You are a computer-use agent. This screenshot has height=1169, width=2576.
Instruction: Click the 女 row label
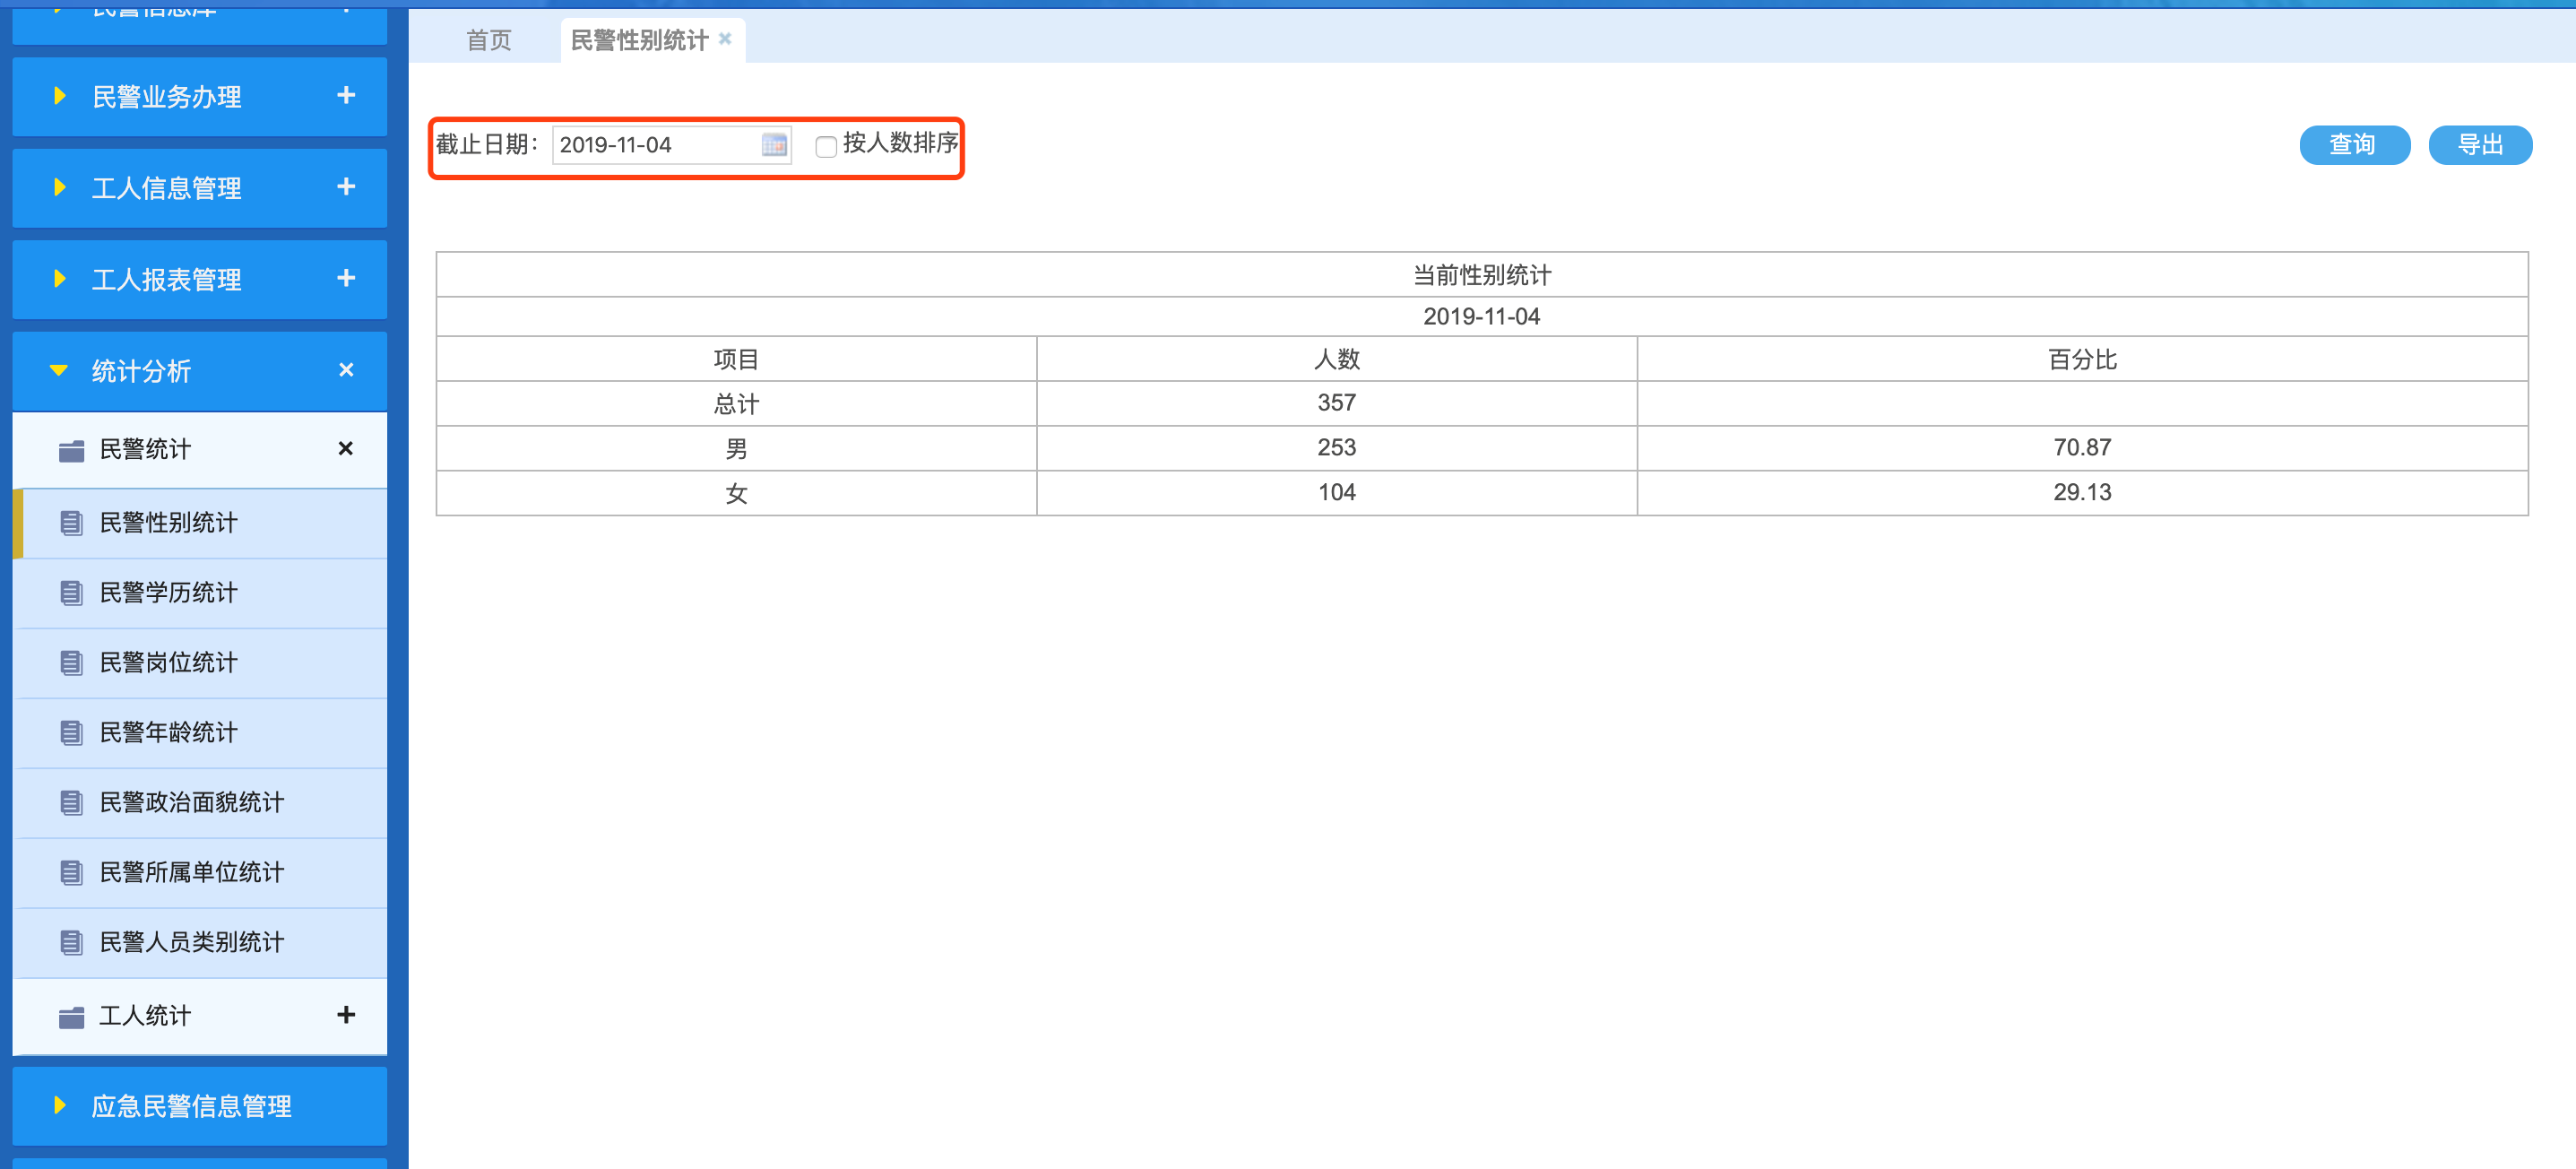736,493
